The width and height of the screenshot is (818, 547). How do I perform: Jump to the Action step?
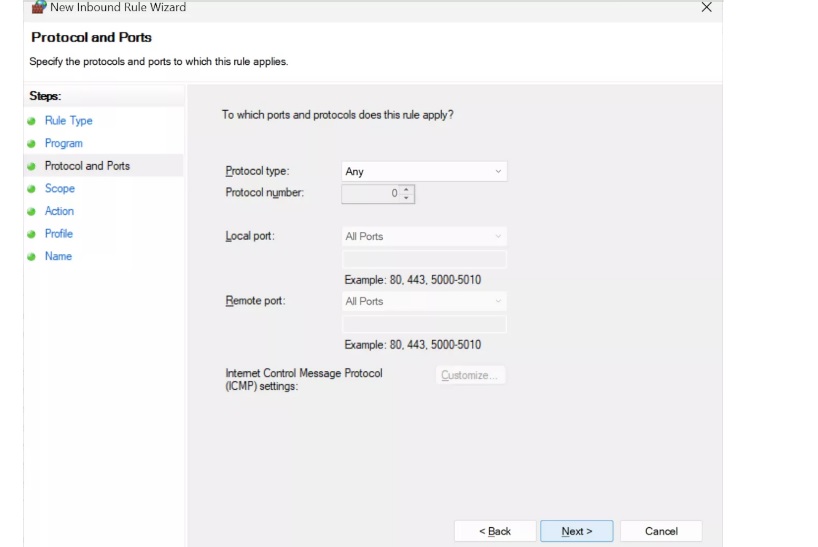[x=59, y=211]
